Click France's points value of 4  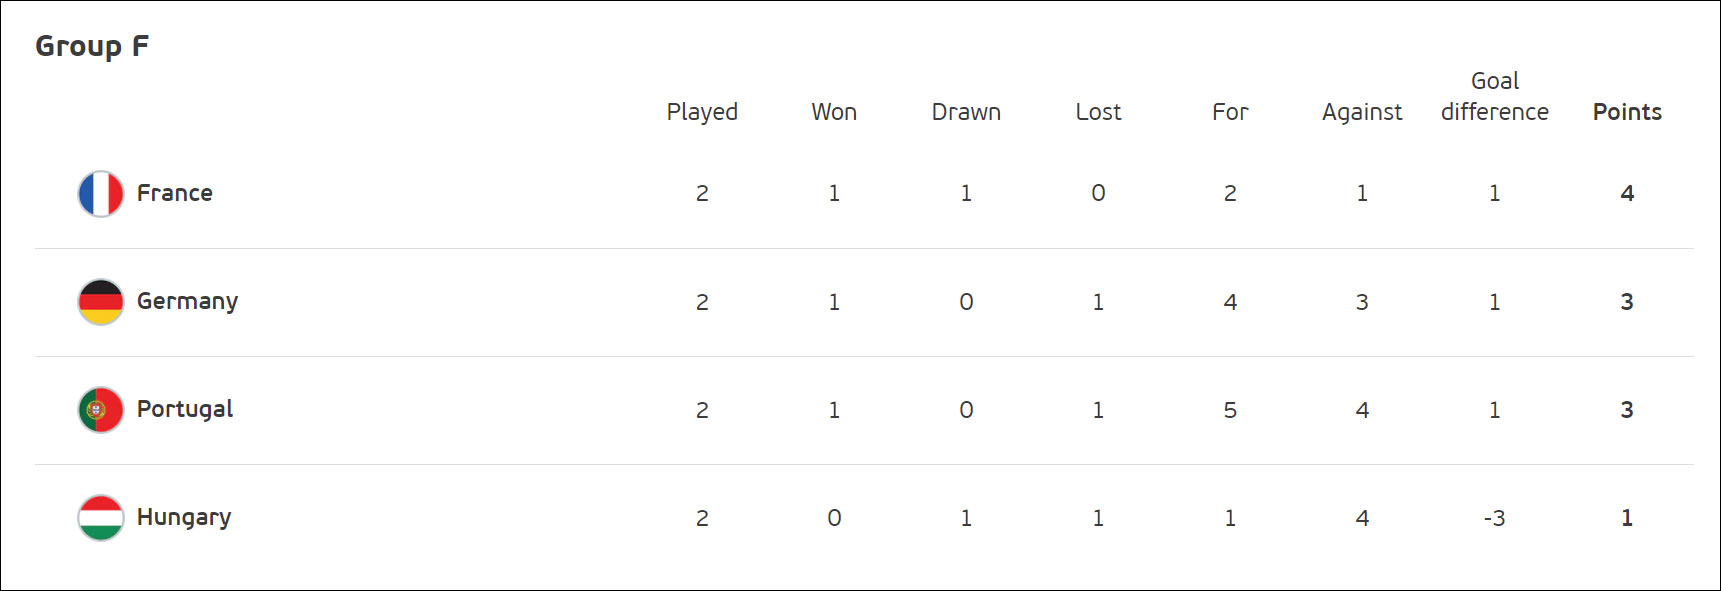click(1627, 193)
